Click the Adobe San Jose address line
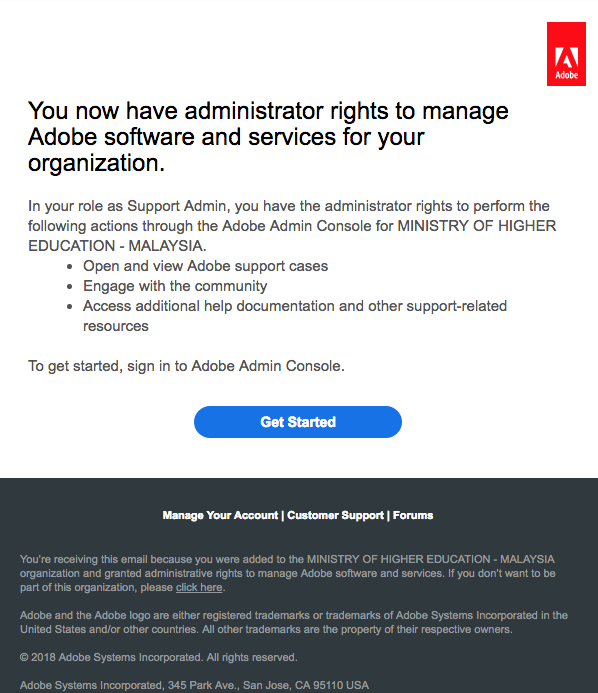The height and width of the screenshot is (693, 598). pos(194,685)
